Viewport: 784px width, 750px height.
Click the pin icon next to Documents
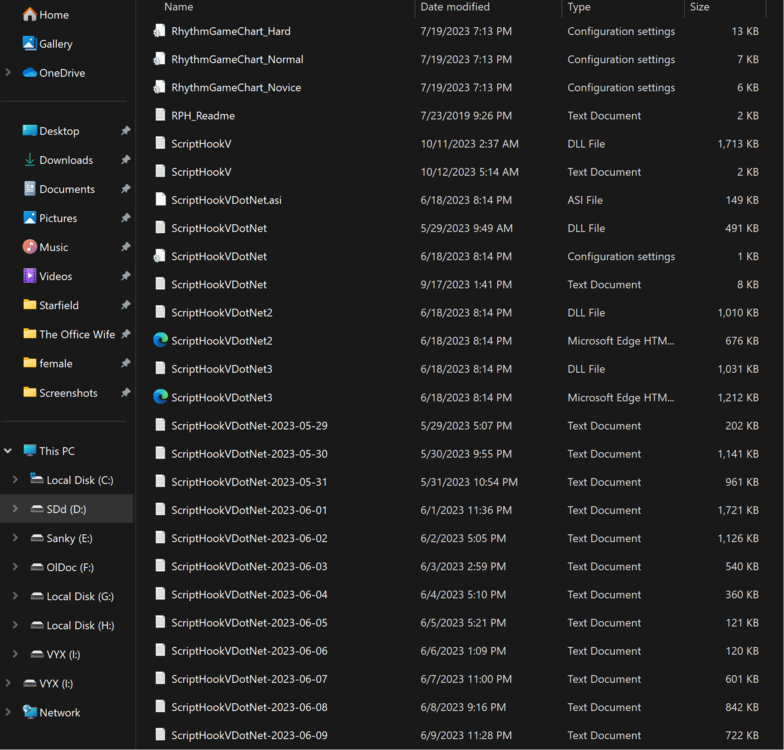(125, 188)
